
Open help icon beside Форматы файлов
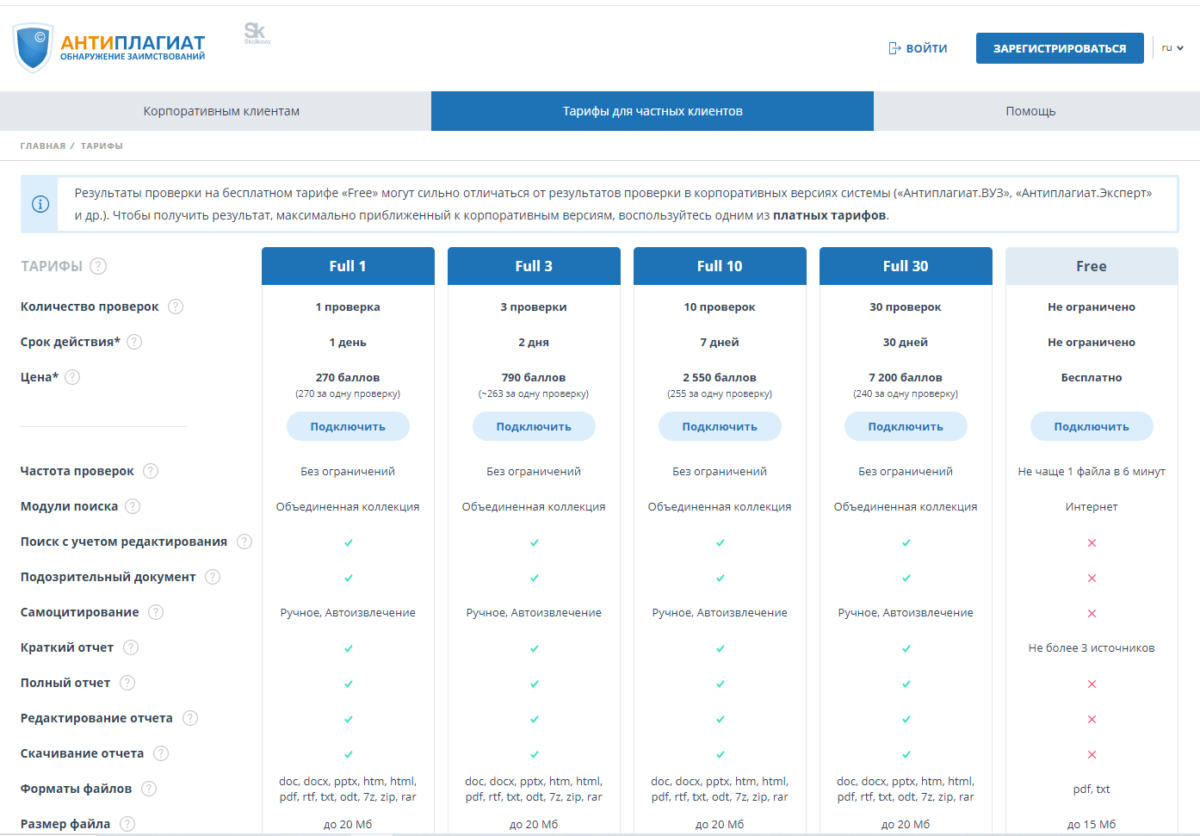[149, 789]
